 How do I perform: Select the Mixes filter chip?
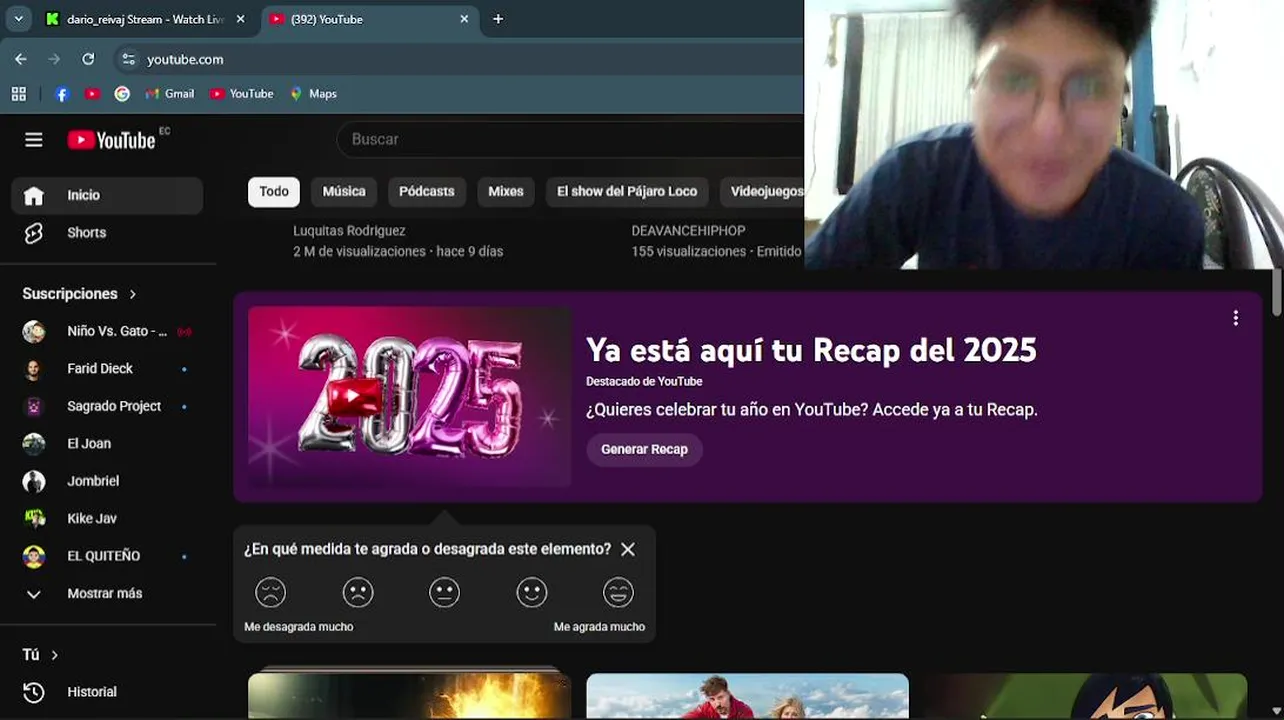(506, 192)
